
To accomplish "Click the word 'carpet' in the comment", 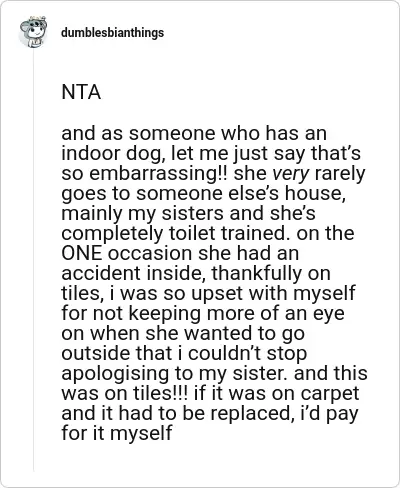I will [x=330, y=394].
